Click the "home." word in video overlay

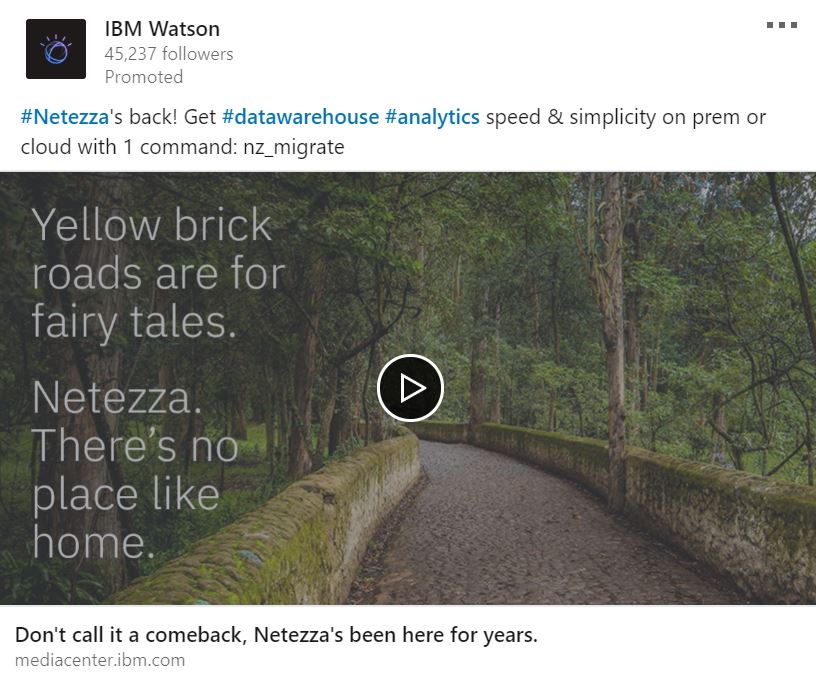[93, 543]
